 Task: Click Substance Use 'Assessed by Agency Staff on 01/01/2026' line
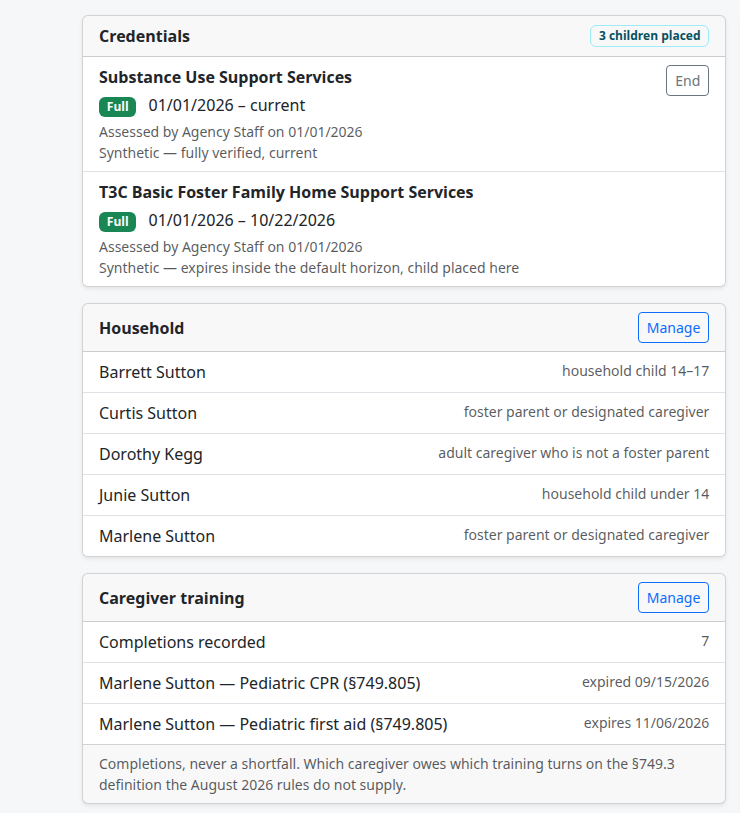[x=230, y=132]
